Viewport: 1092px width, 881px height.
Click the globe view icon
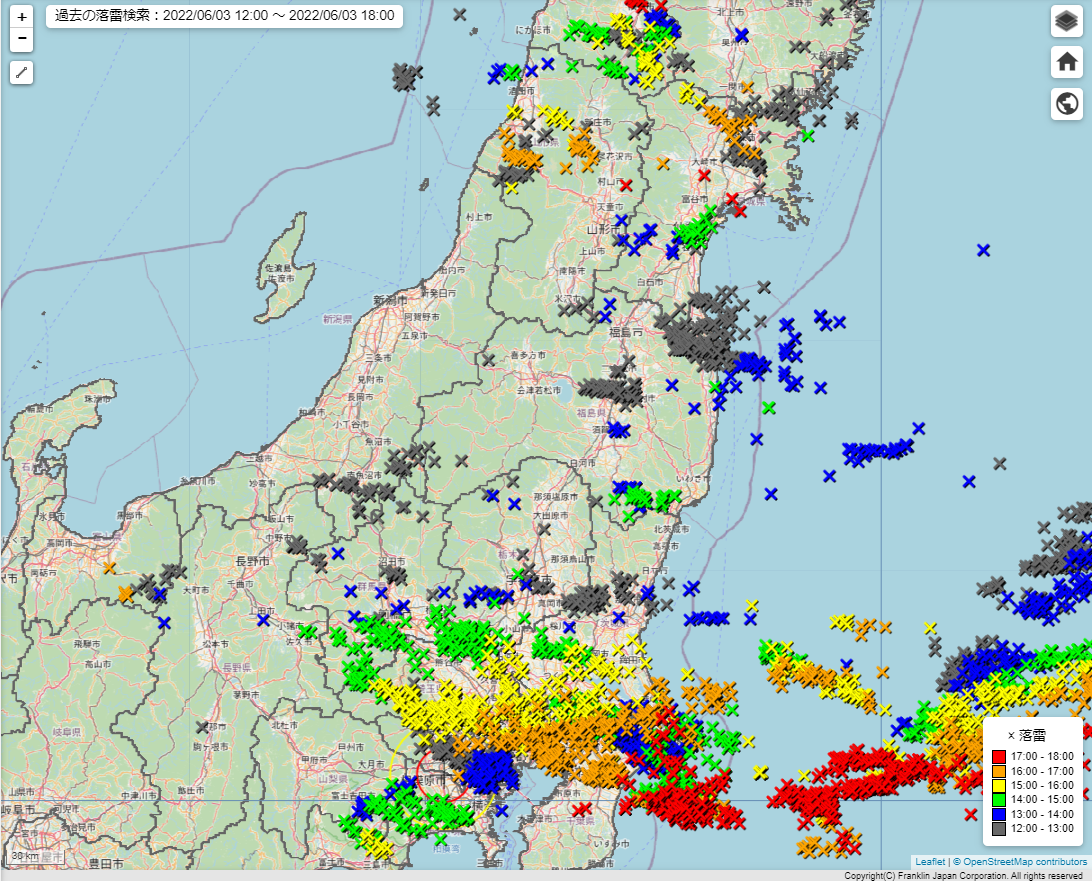coord(1067,103)
